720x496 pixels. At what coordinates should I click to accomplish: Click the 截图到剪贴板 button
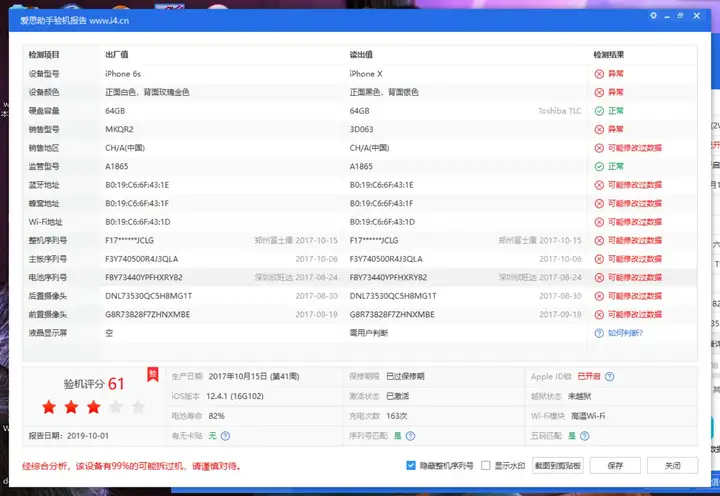click(557, 466)
